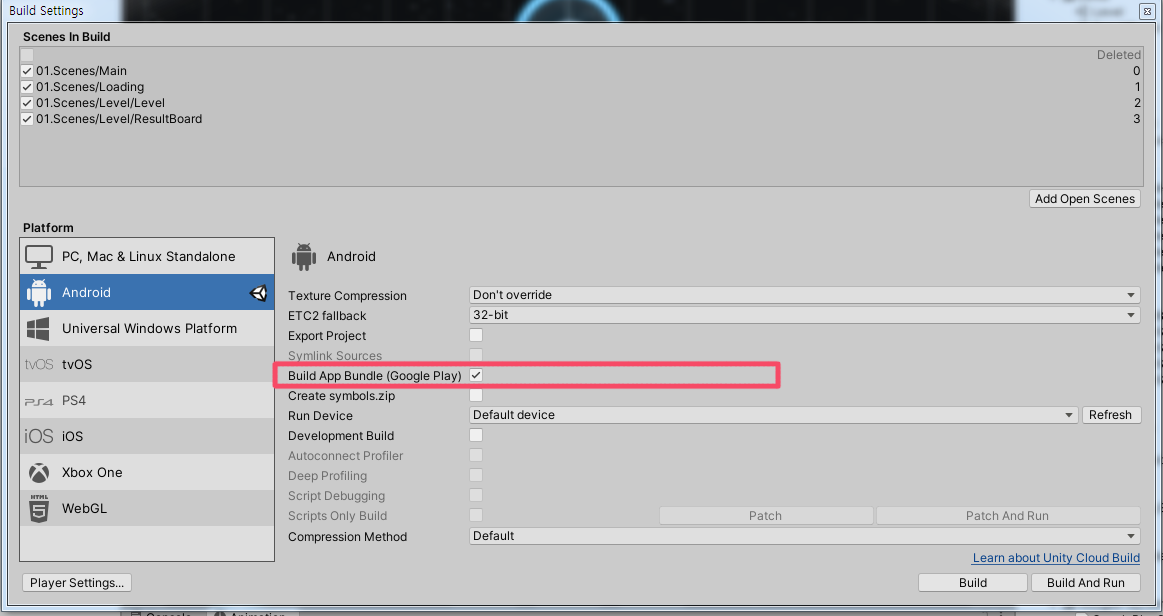1163x616 pixels.
Task: Uncheck the 01.Scenes/Level/ResultBoard scene checkbox
Action: (x=27, y=119)
